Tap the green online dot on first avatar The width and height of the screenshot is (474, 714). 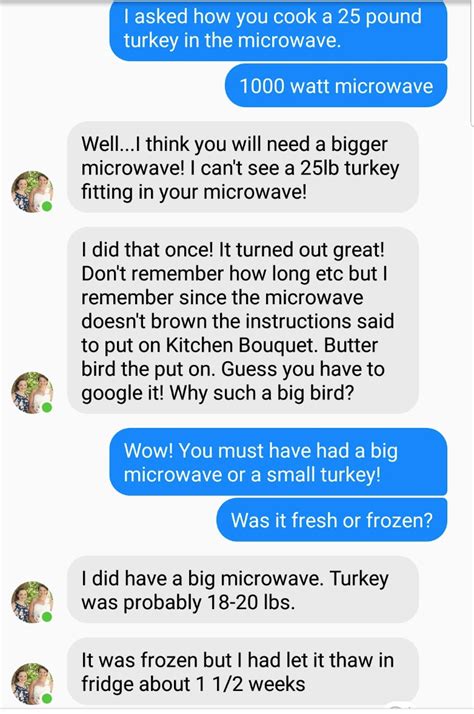tap(46, 207)
